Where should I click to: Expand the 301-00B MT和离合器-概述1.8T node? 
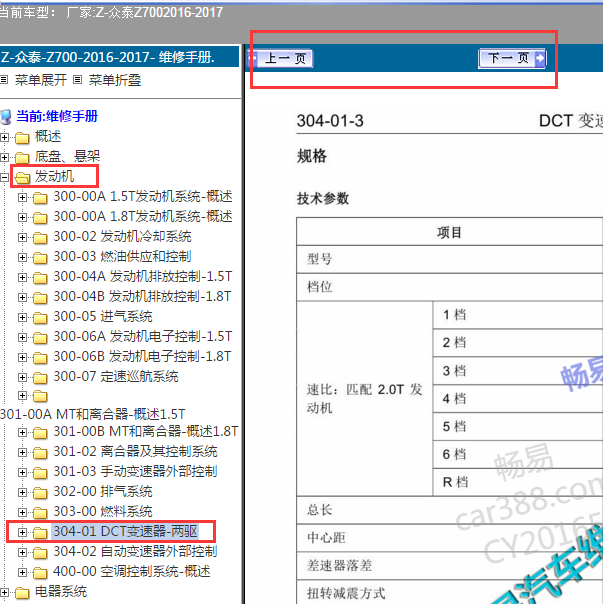coord(22,432)
